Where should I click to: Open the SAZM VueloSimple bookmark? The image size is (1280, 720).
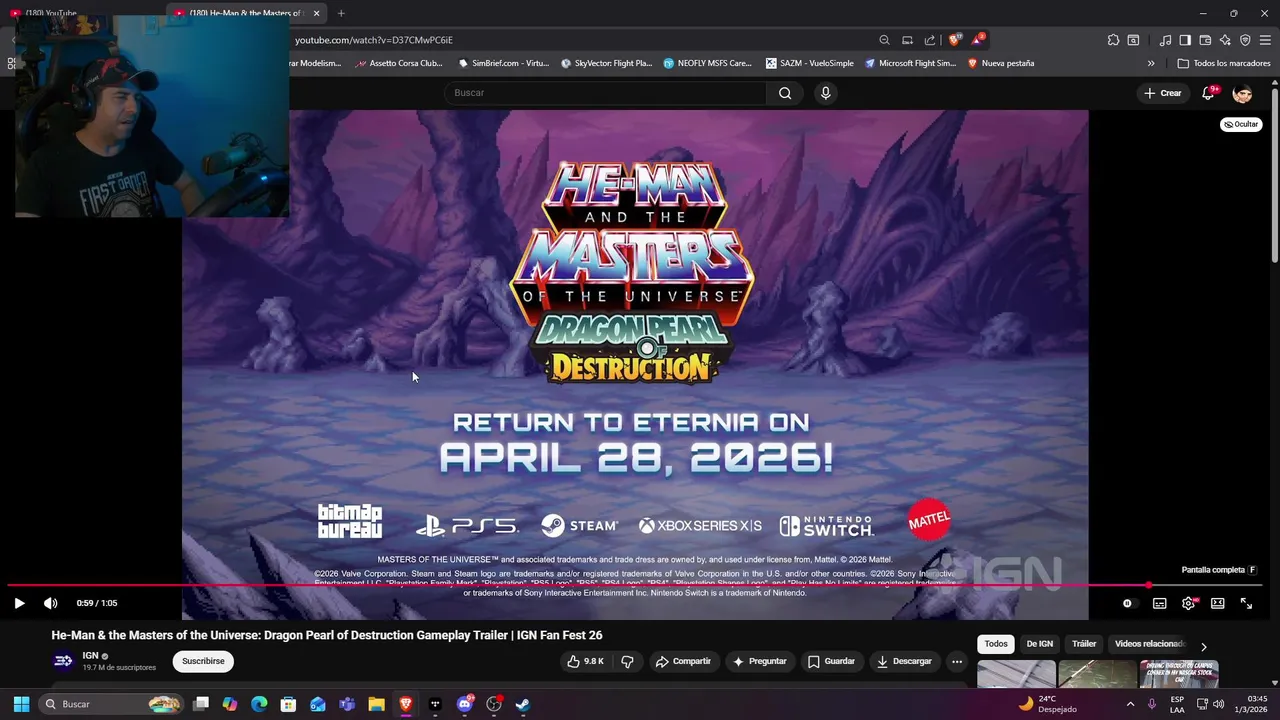click(810, 63)
